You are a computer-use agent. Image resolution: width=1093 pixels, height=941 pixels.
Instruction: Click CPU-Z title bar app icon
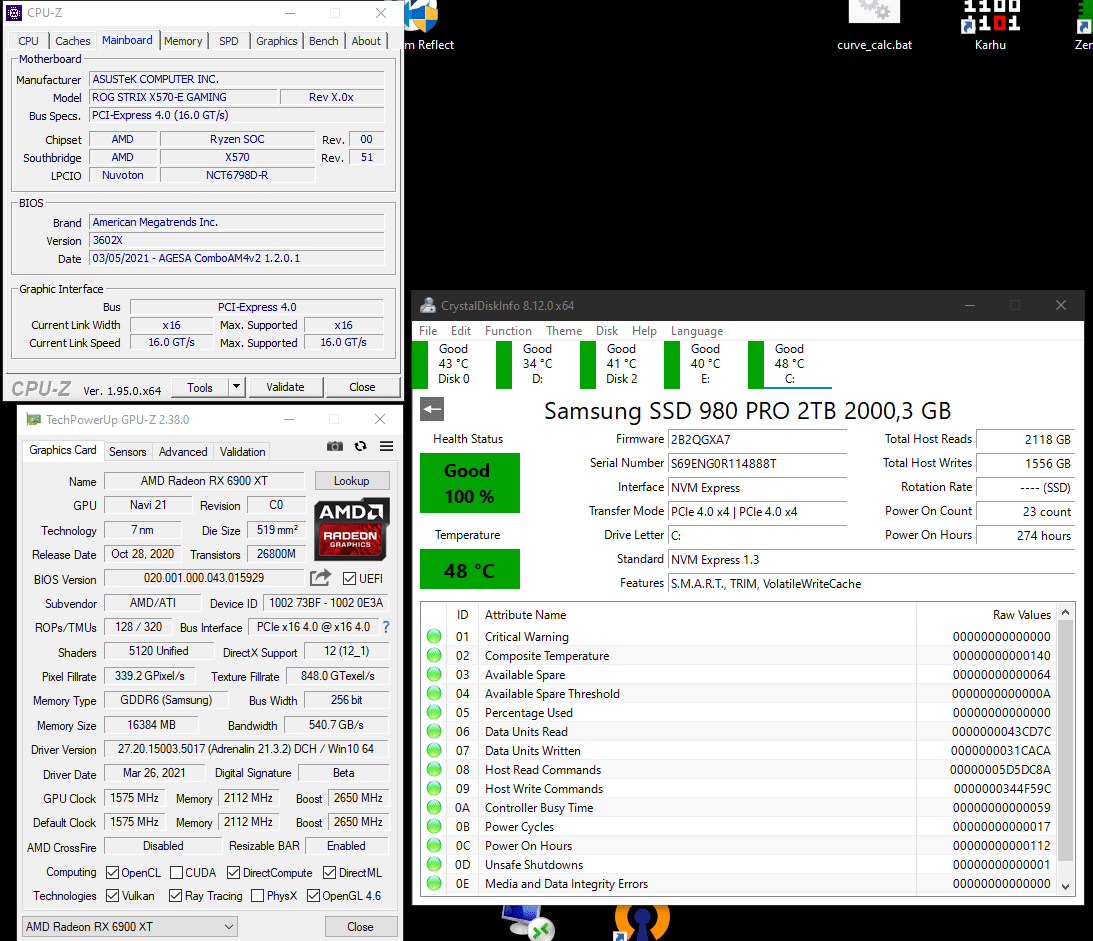pos(14,13)
